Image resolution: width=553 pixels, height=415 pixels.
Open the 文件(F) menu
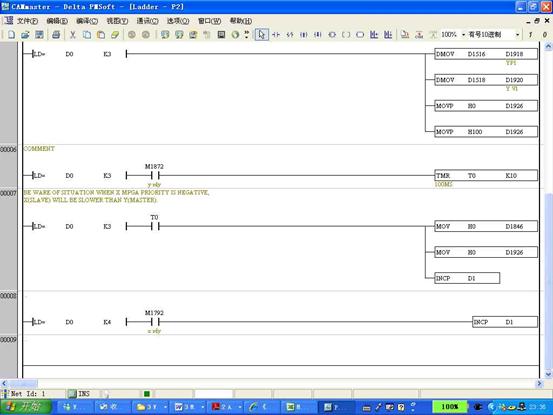tap(28, 21)
